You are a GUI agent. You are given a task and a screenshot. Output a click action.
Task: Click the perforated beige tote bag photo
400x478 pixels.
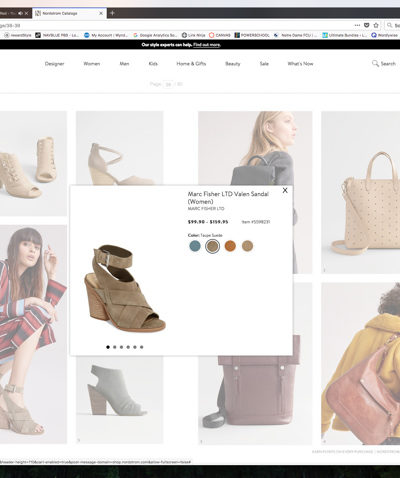point(361,192)
